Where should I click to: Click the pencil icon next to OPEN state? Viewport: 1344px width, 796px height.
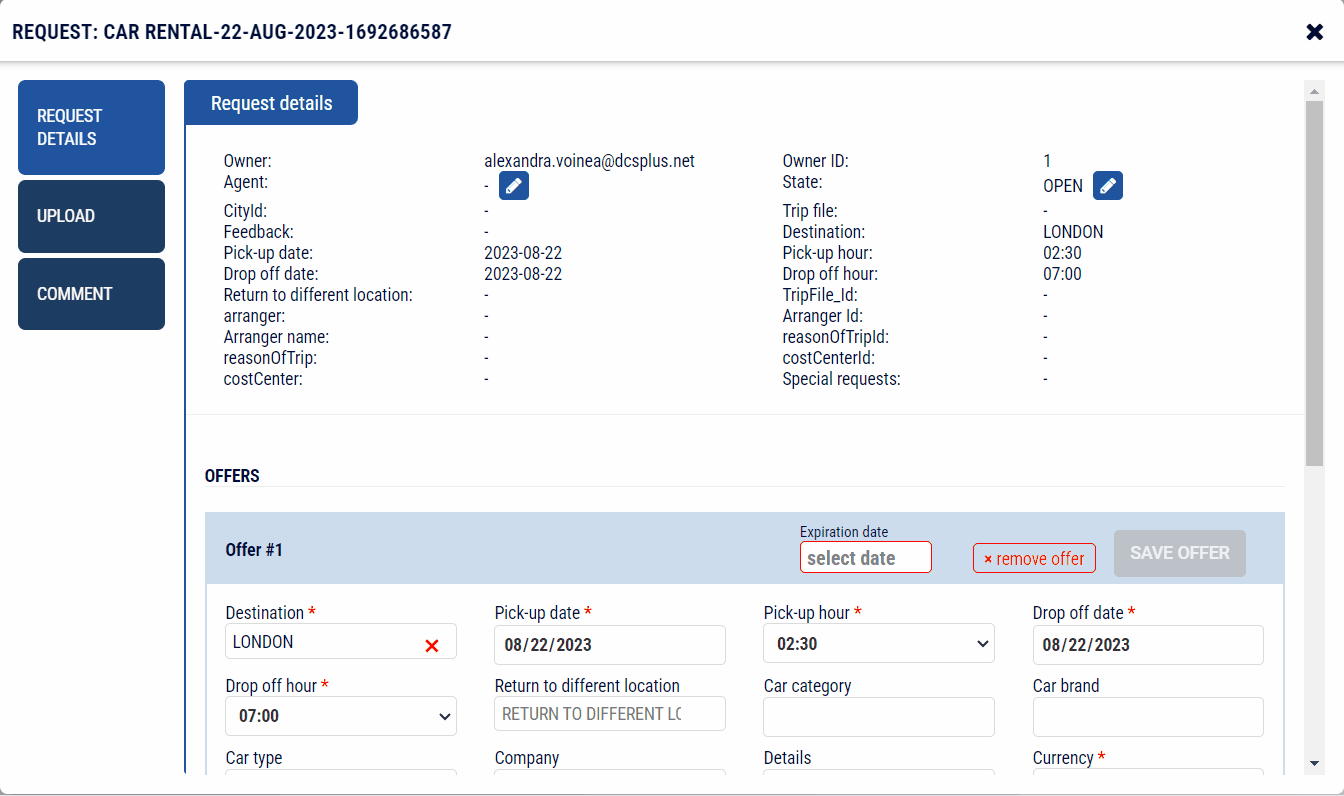pyautogui.click(x=1107, y=185)
